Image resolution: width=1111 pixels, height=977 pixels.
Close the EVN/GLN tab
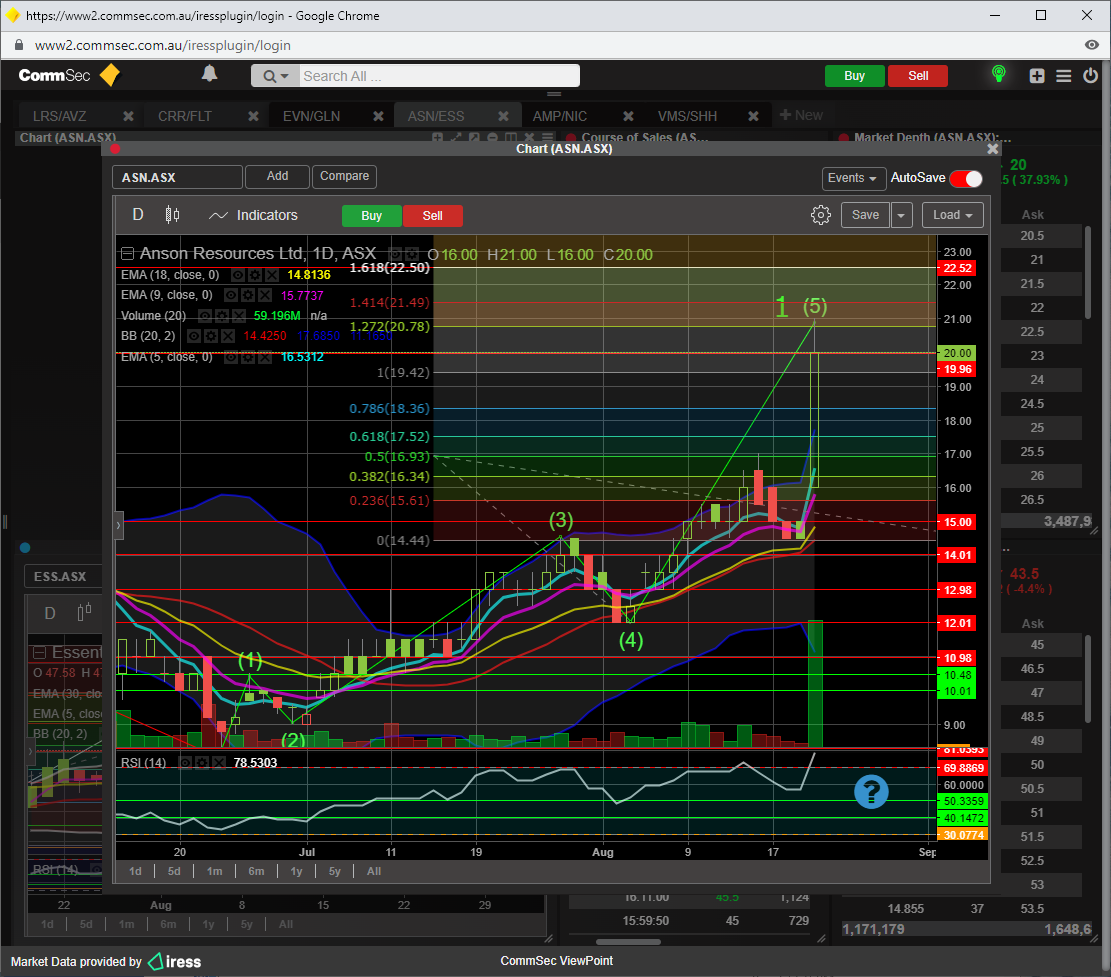378,116
